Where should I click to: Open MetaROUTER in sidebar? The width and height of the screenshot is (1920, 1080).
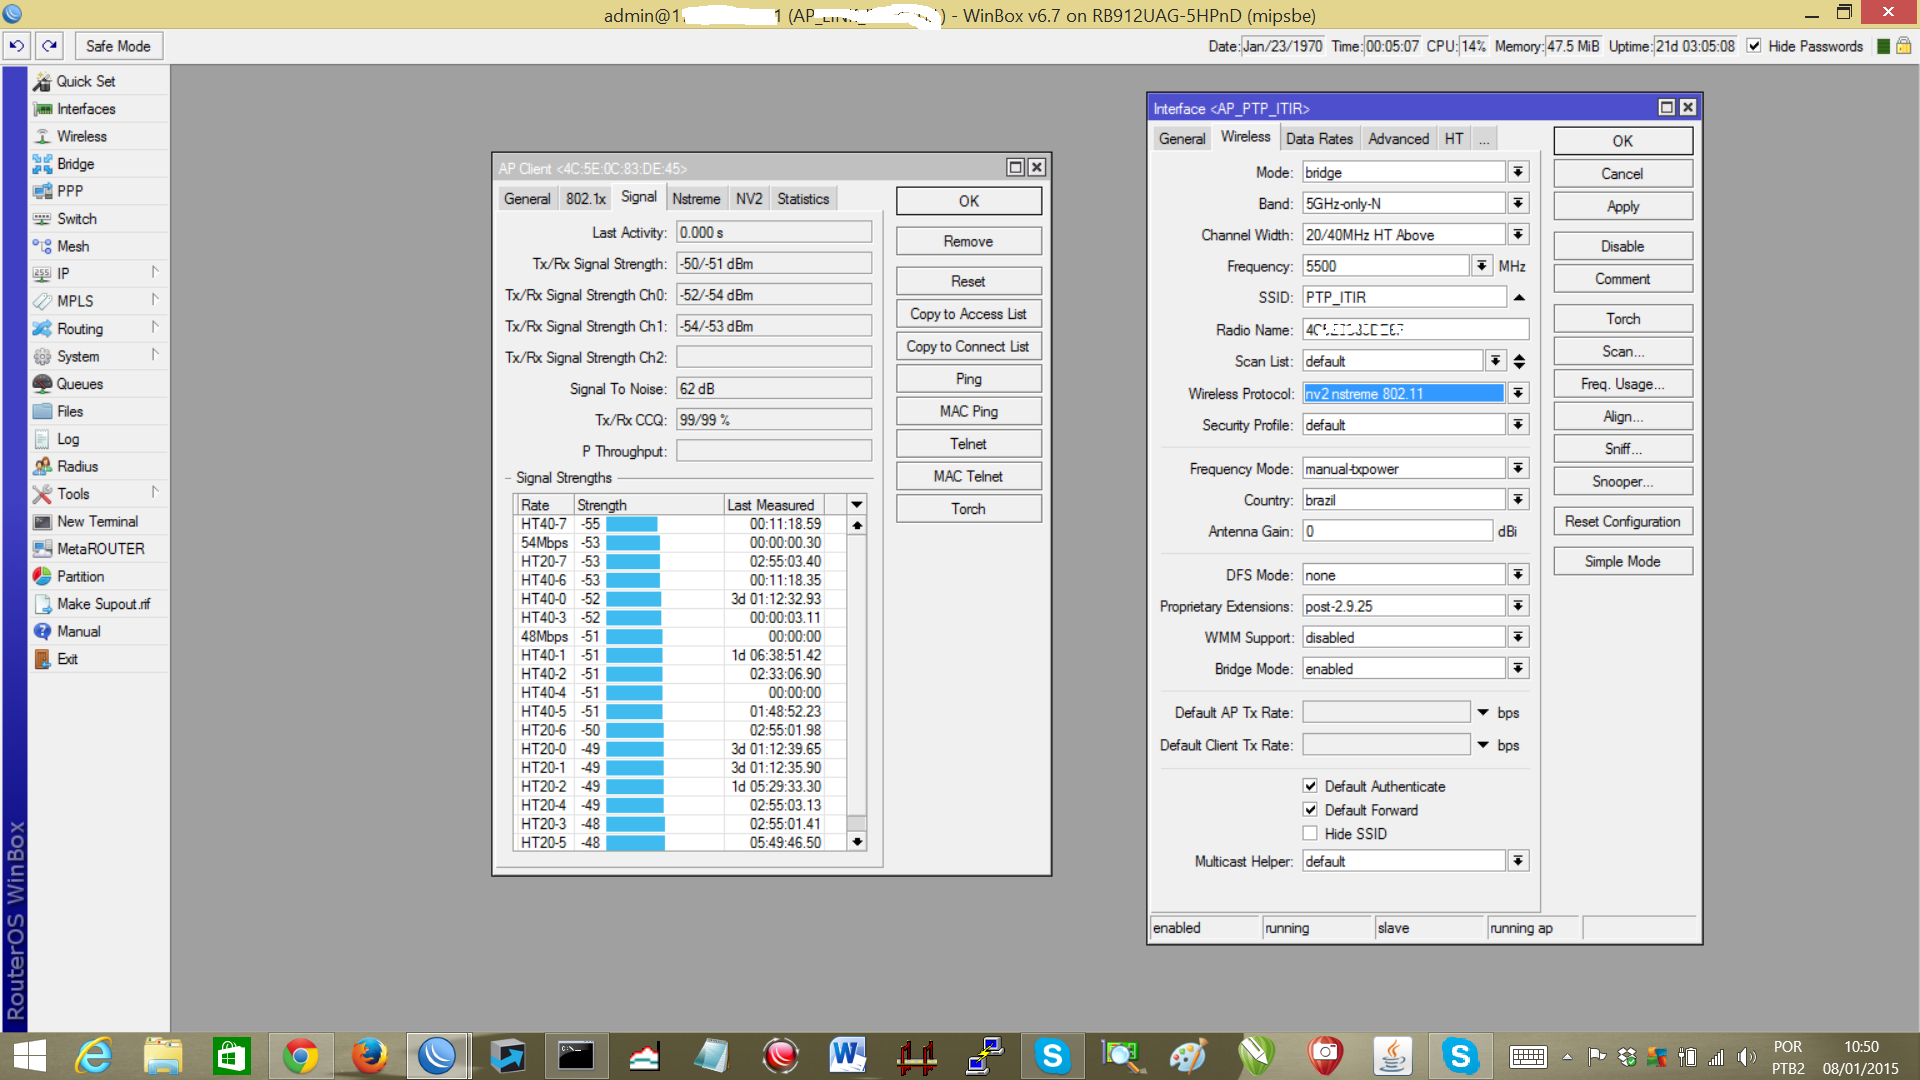click(98, 549)
